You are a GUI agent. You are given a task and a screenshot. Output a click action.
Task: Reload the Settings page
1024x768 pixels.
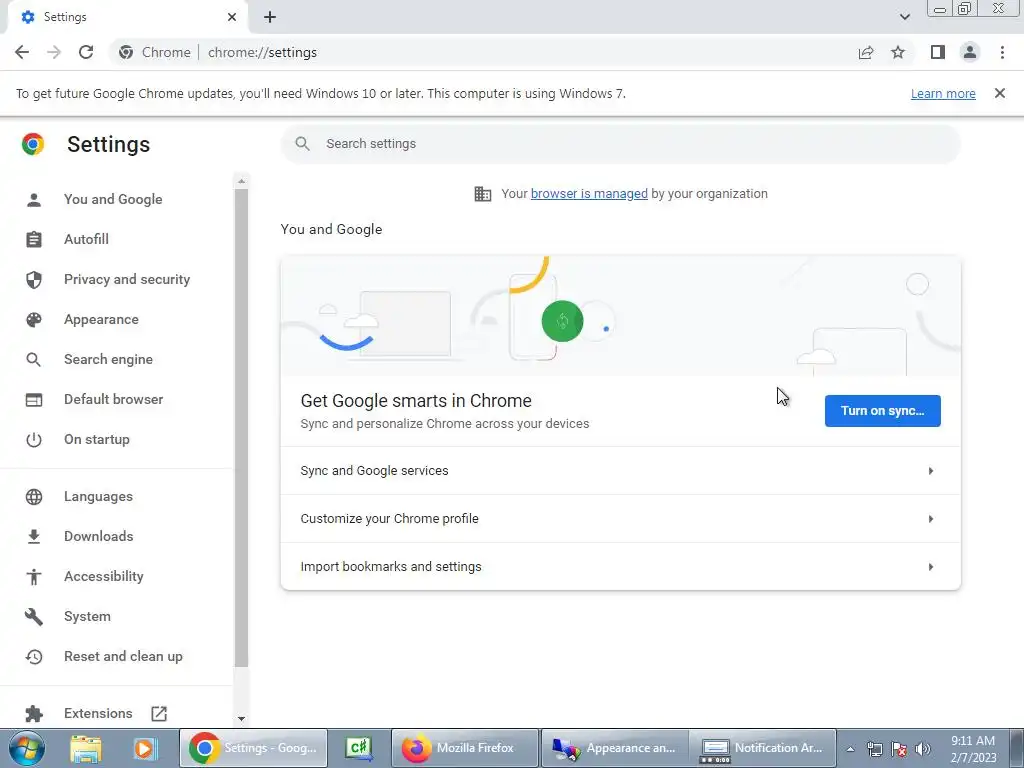coord(86,52)
